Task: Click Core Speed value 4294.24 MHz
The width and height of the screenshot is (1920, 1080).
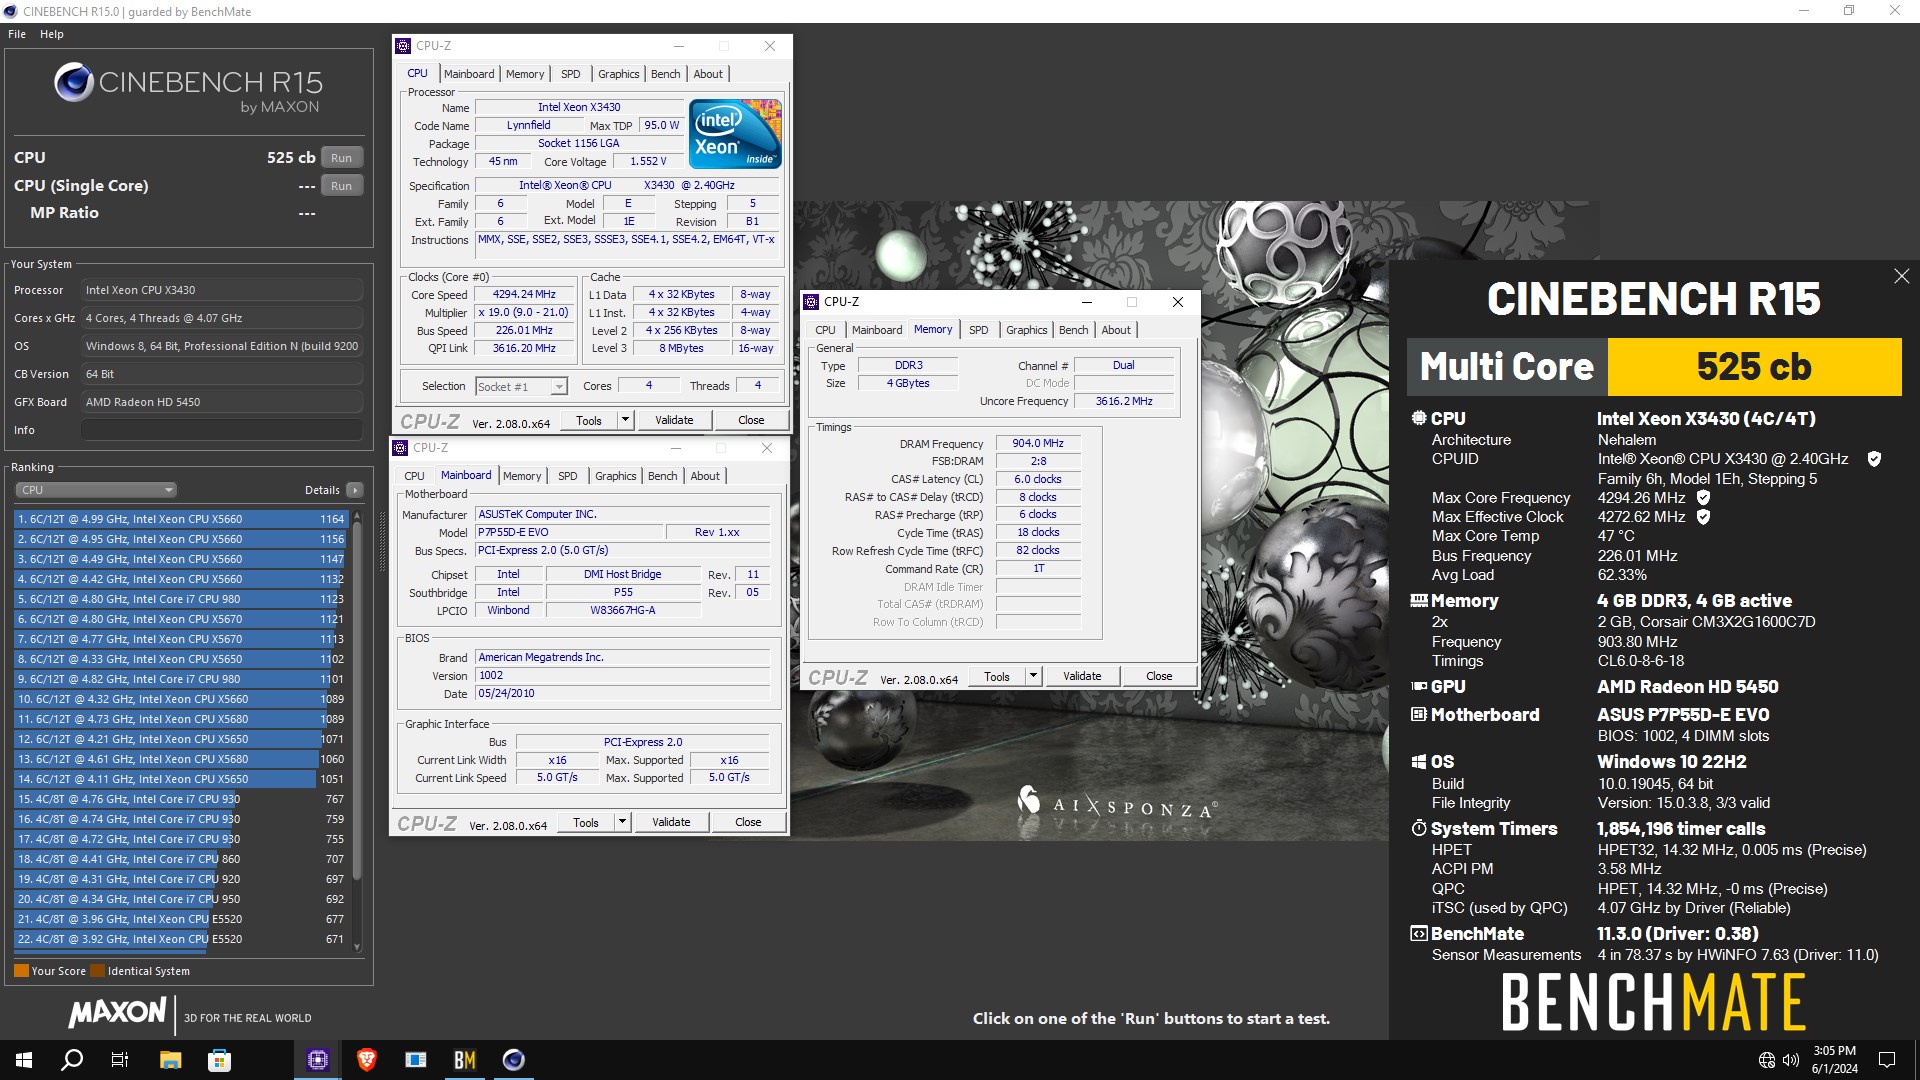Action: coord(524,295)
